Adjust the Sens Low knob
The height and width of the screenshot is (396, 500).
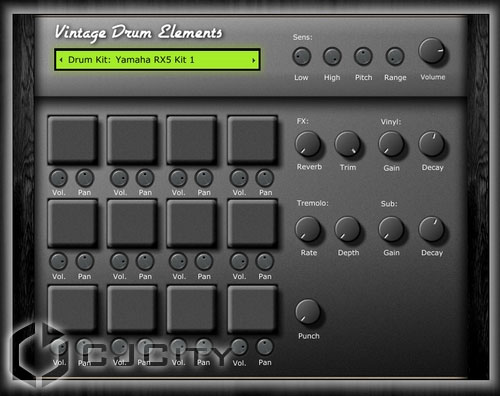coord(302,56)
